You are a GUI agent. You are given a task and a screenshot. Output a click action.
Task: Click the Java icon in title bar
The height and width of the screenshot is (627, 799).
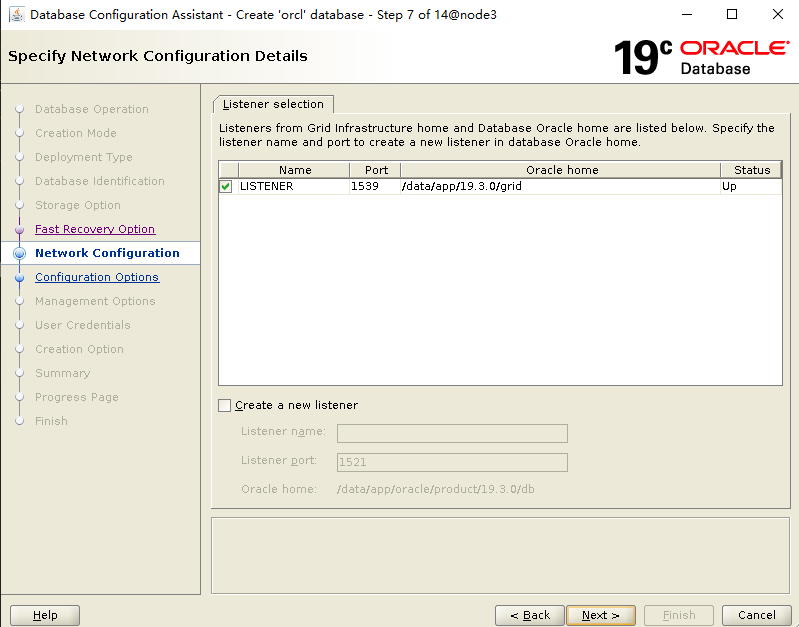pos(16,14)
